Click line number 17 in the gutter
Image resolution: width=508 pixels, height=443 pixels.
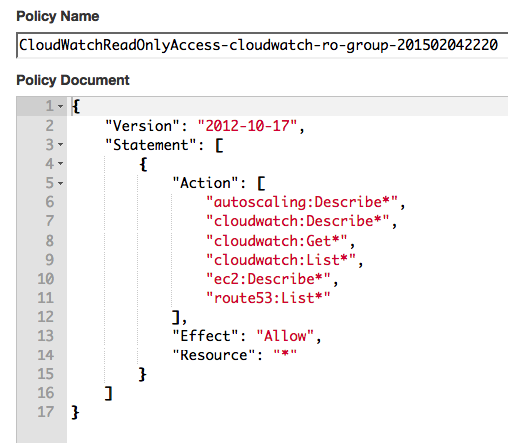(x=46, y=412)
